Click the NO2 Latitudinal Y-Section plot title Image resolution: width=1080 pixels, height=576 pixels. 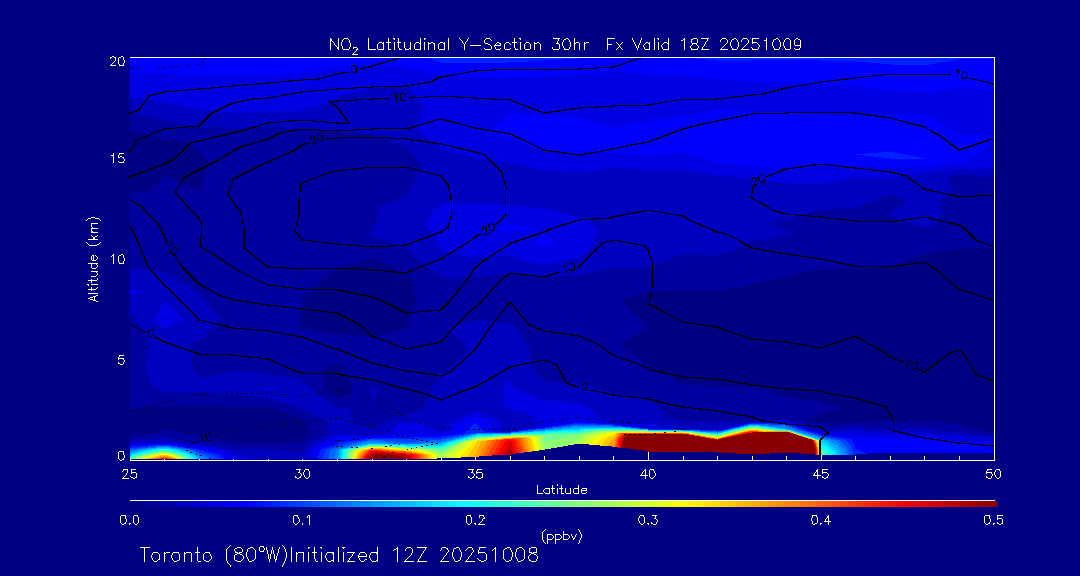click(x=565, y=44)
